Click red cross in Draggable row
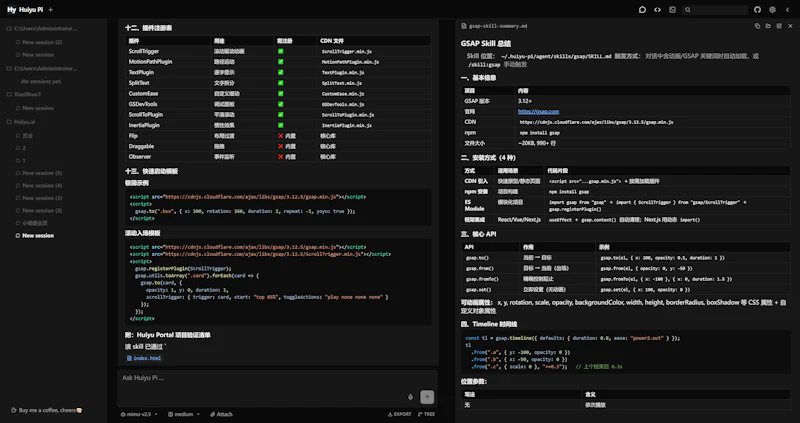The height and width of the screenshot is (423, 800). click(281, 146)
